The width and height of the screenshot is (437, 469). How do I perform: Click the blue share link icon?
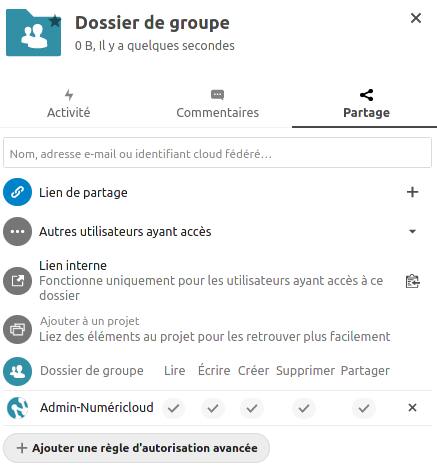[x=17, y=192]
